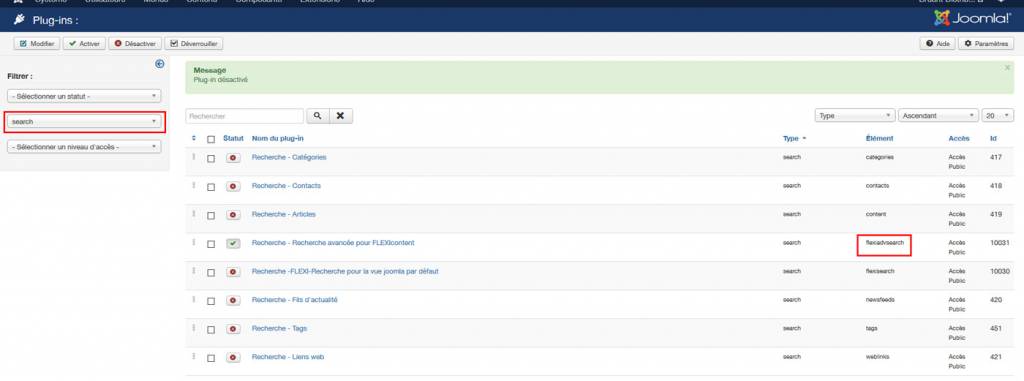Enable the Recherche - Contacts plugin status icon

(x=234, y=187)
